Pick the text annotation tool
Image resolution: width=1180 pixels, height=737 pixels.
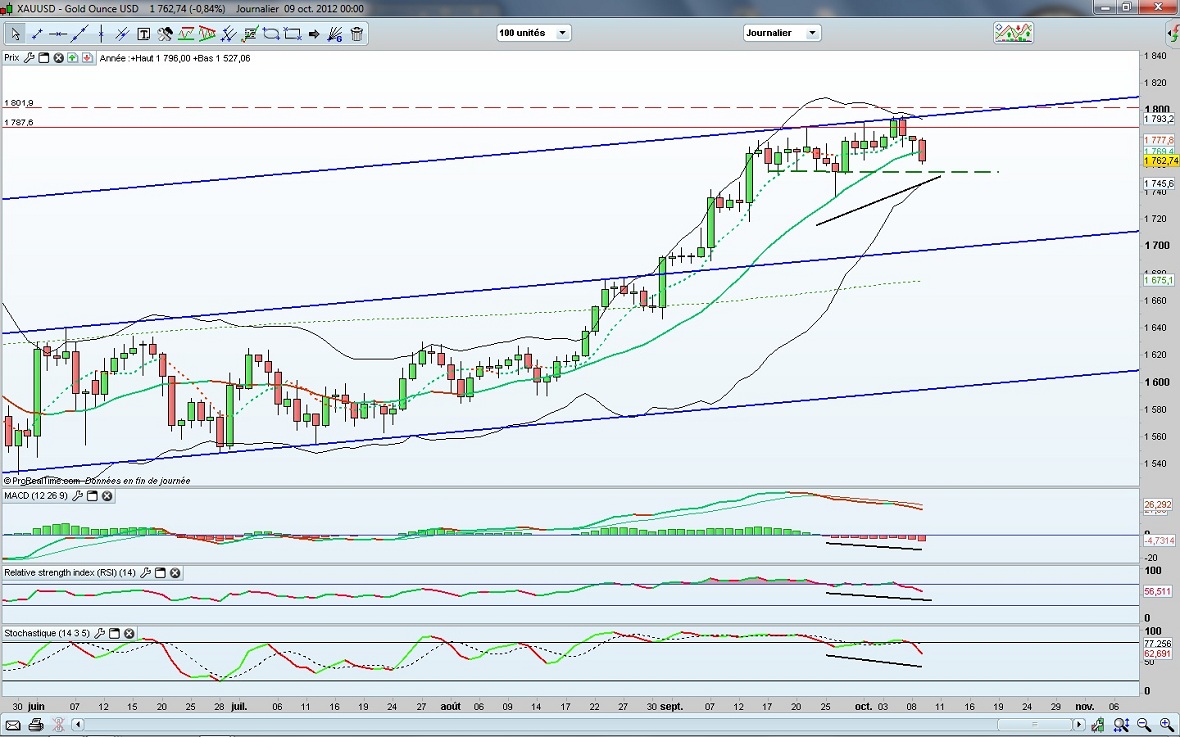tap(143, 34)
